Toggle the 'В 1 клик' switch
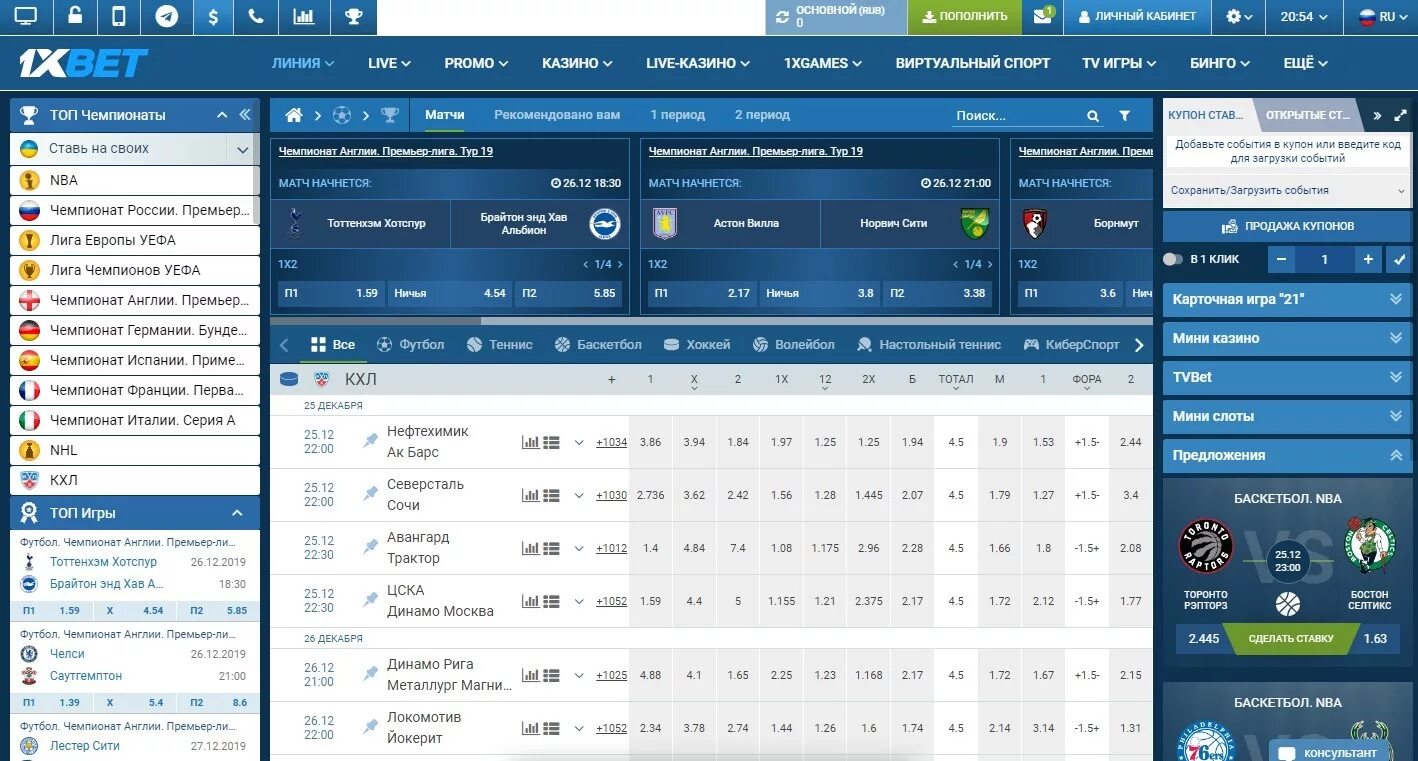The height and width of the screenshot is (761, 1418). pyautogui.click(x=1173, y=259)
